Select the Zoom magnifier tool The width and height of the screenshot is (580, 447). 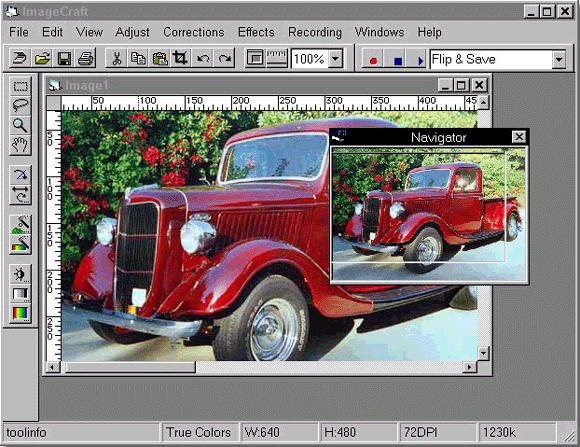pyautogui.click(x=20, y=125)
